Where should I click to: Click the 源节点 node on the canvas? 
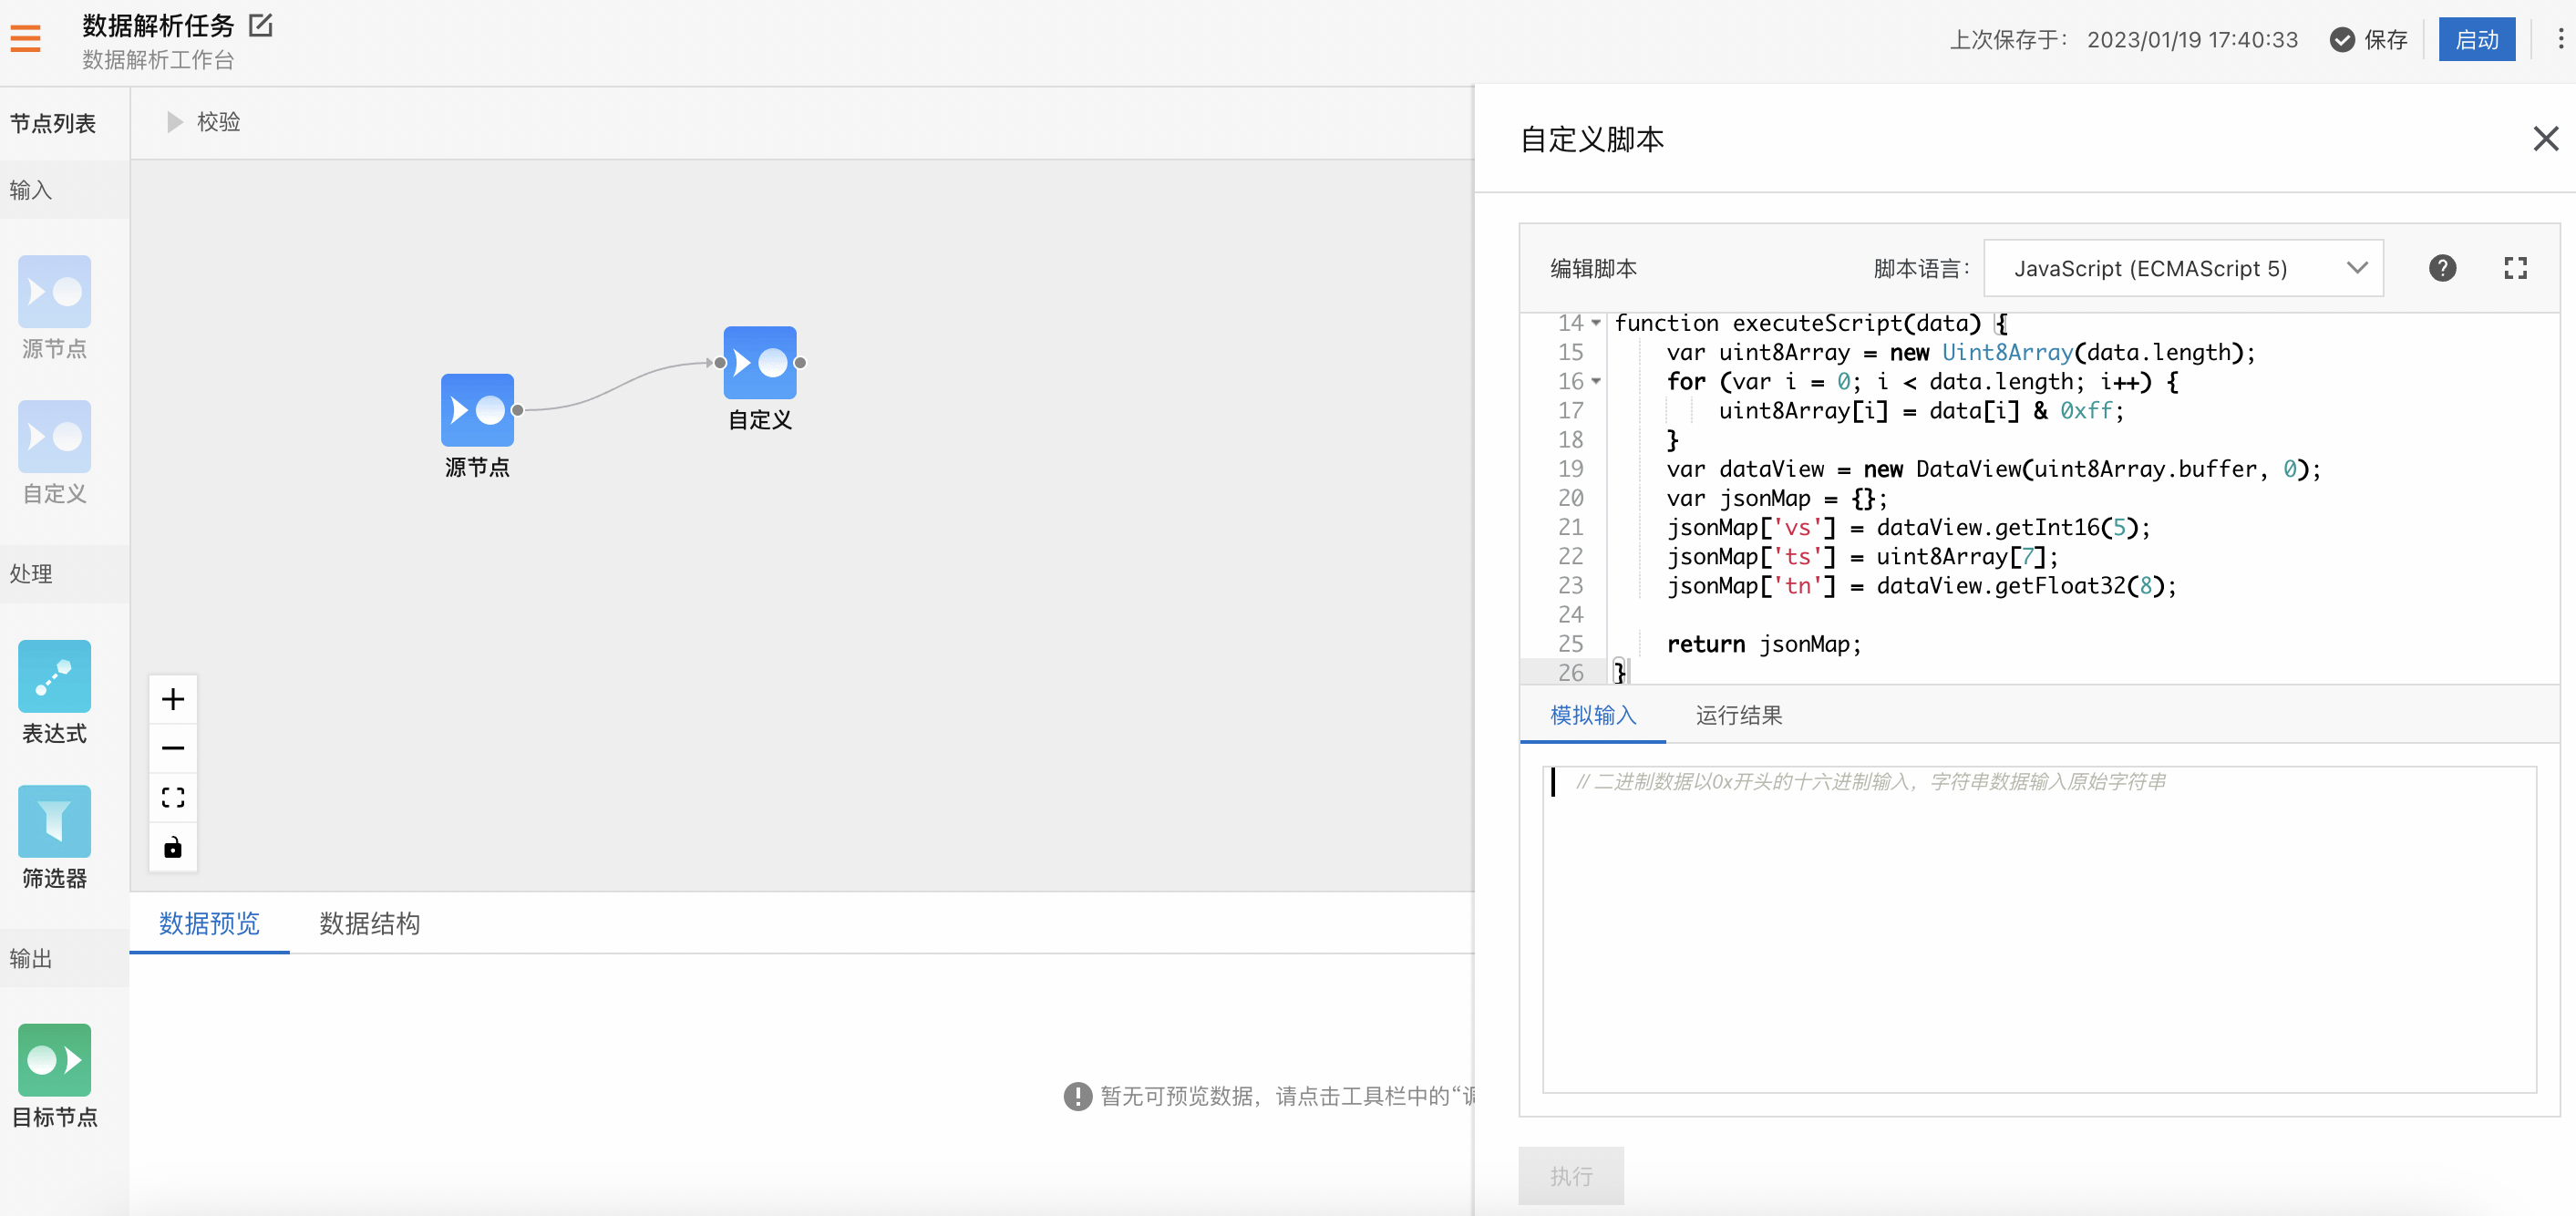(x=477, y=410)
